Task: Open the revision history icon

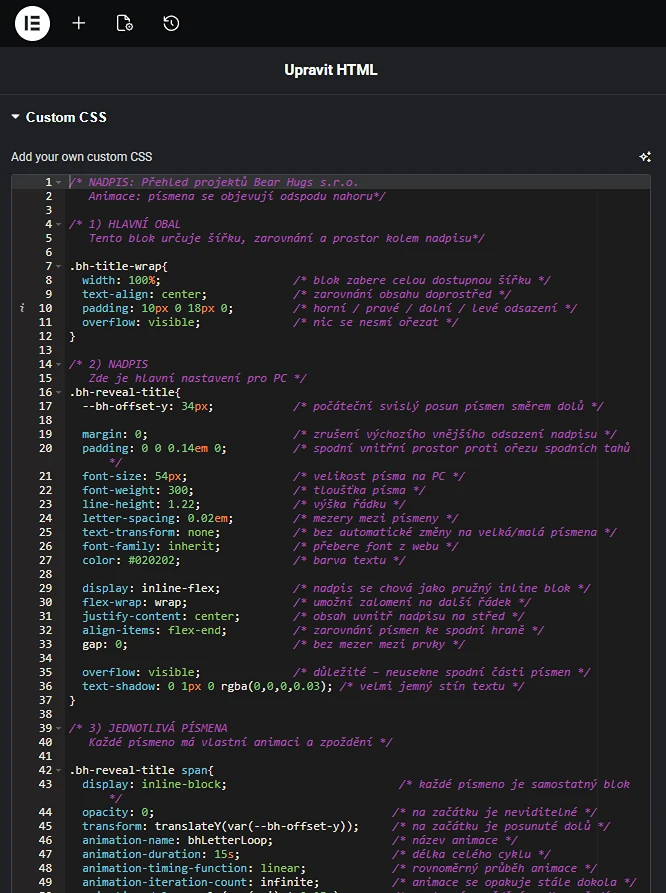Action: 171,23
